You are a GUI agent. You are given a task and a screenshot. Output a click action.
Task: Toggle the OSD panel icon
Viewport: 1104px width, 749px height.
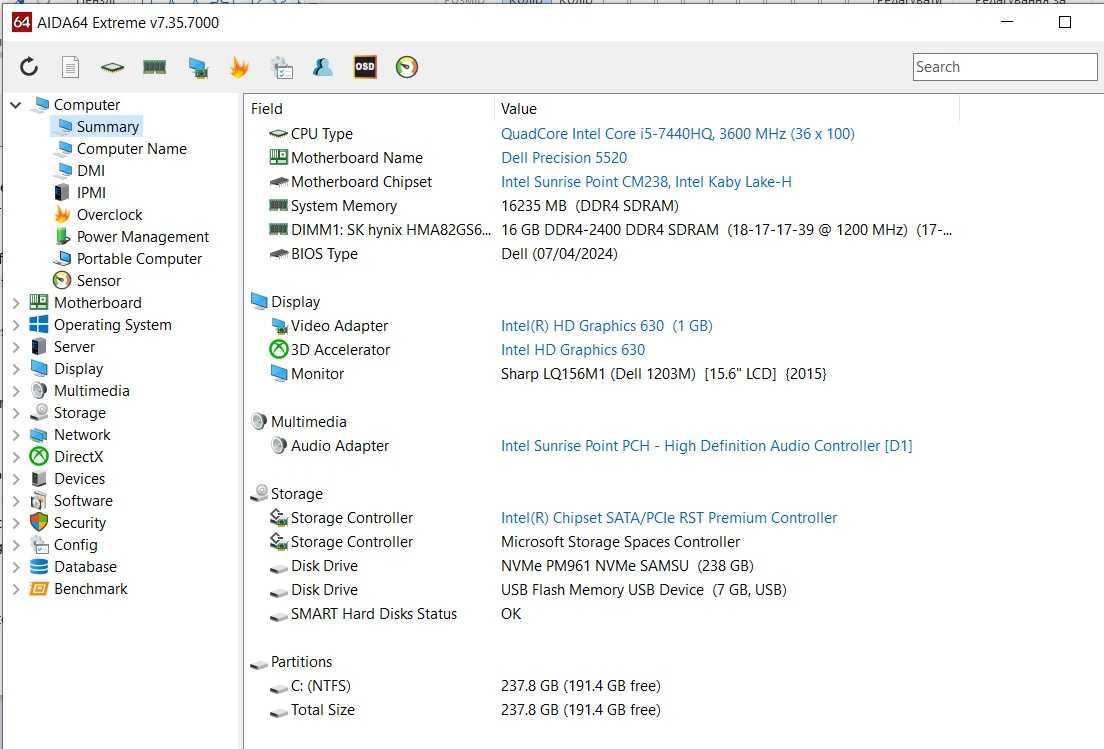pyautogui.click(x=365, y=66)
